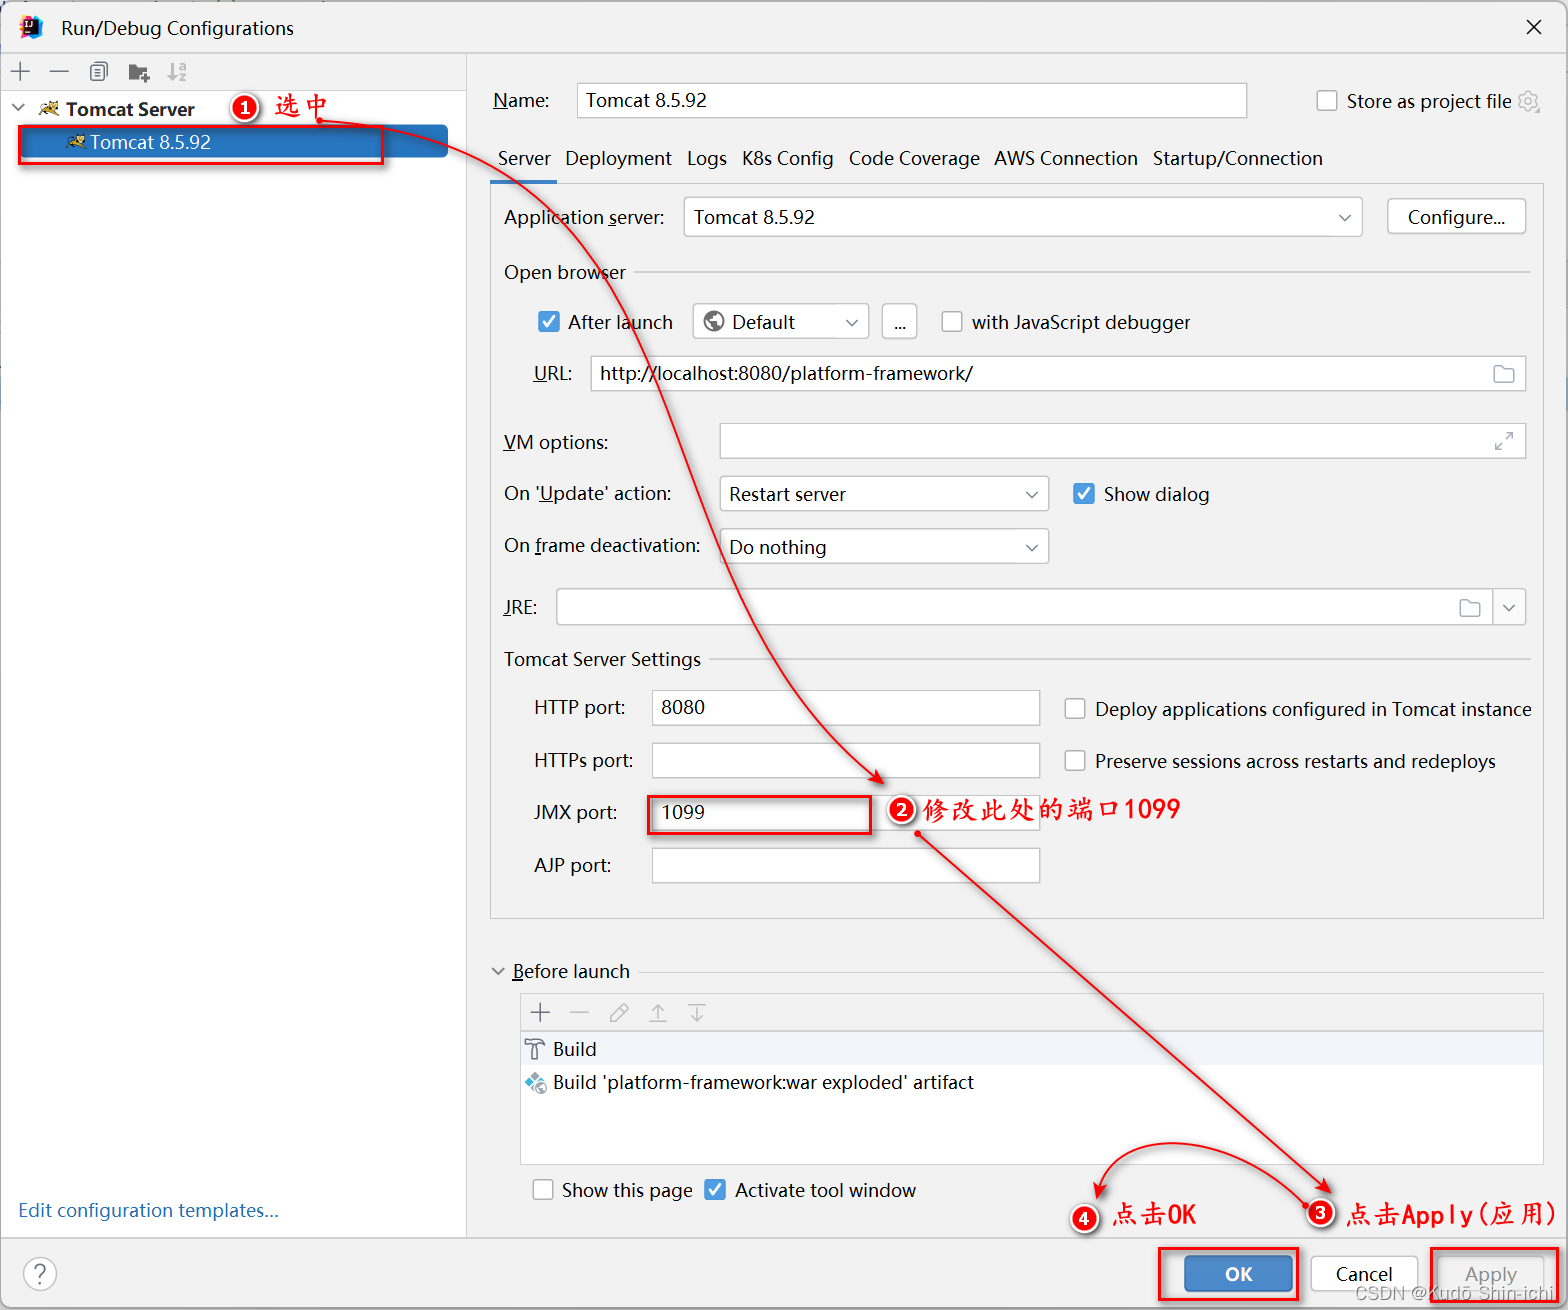Image resolution: width=1568 pixels, height=1310 pixels.
Task: Check Show this page option
Action: tap(543, 1190)
